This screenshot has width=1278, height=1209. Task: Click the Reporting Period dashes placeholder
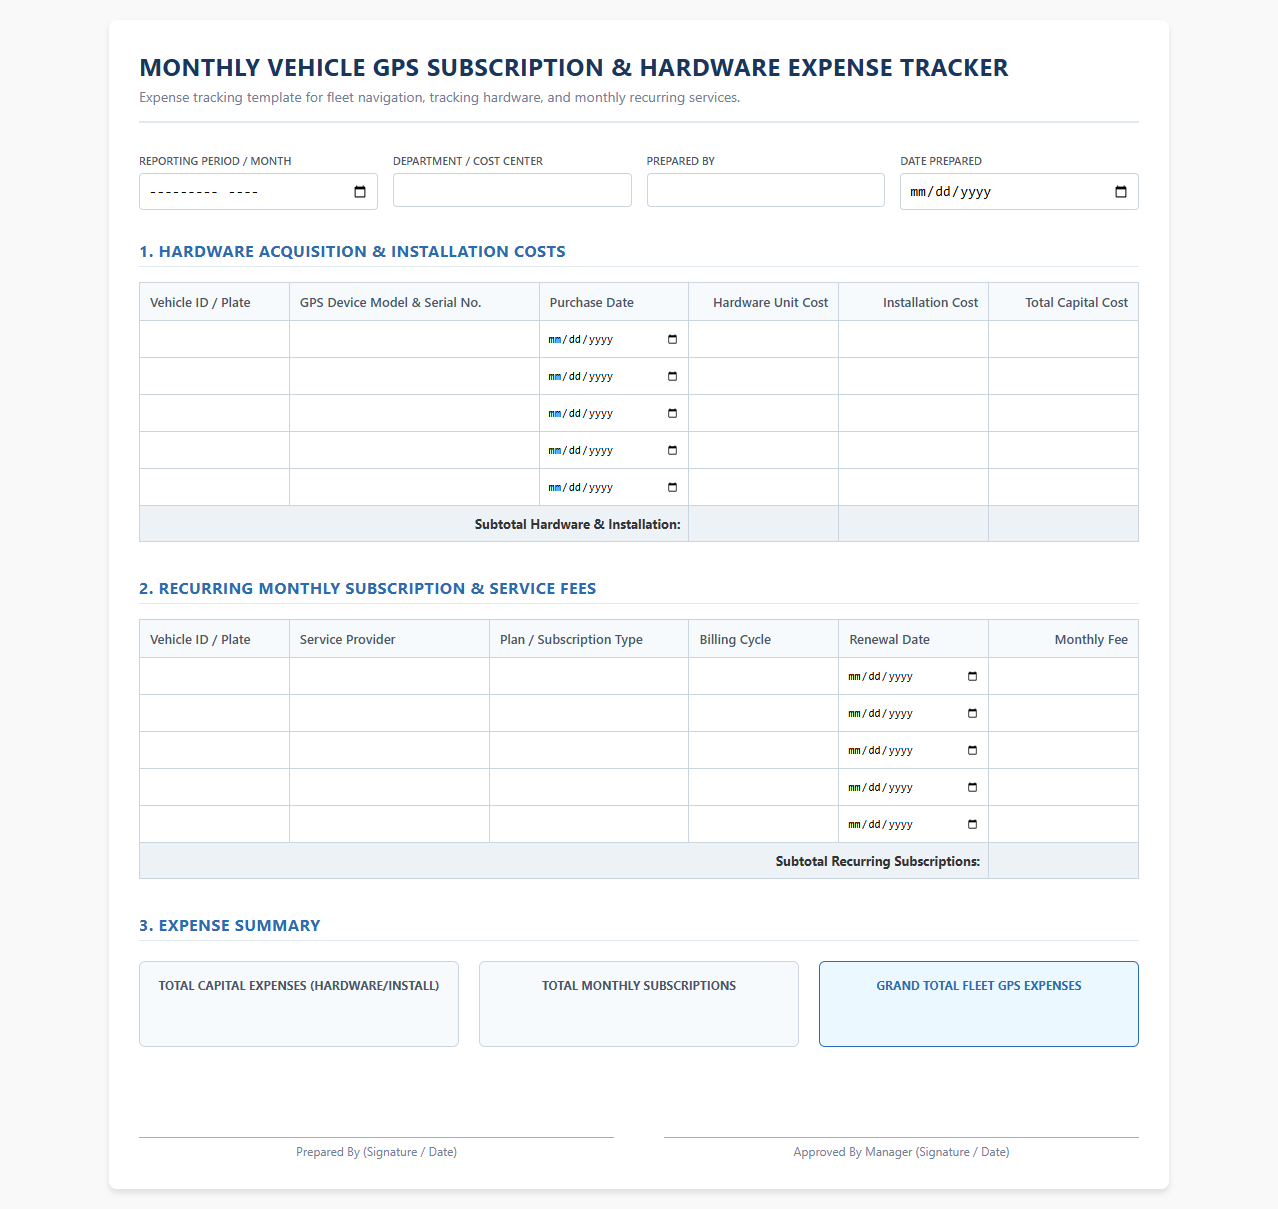coord(204,192)
